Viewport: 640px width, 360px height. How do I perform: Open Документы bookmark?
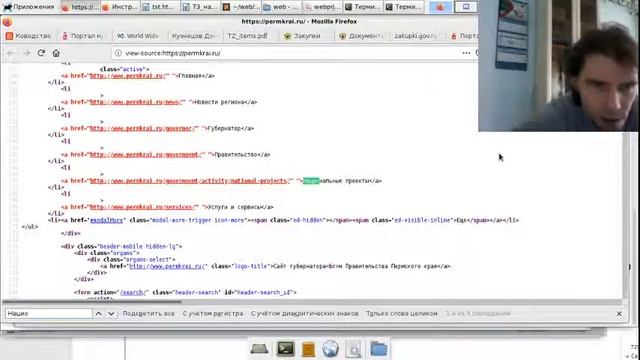point(362,36)
